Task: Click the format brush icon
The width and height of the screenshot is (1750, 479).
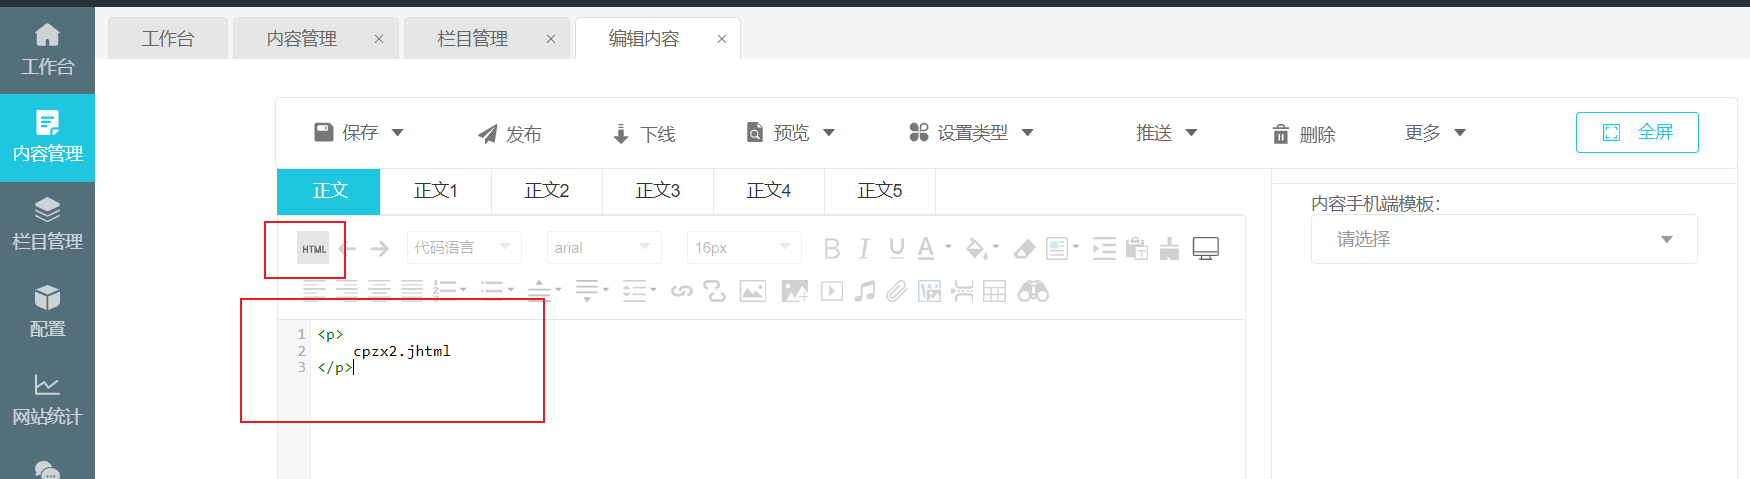Action: point(1169,248)
